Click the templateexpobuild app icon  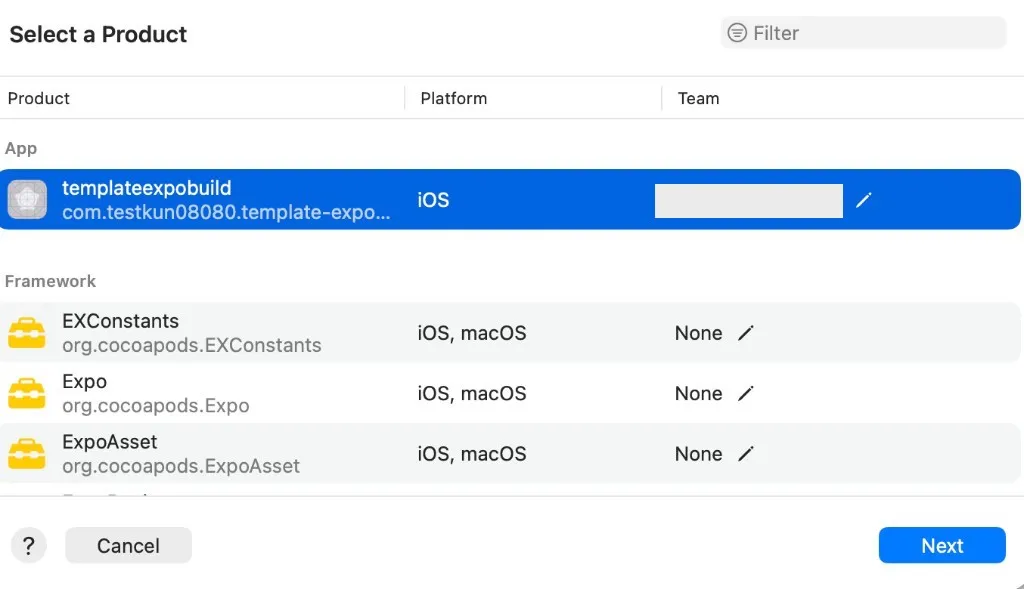[27, 199]
